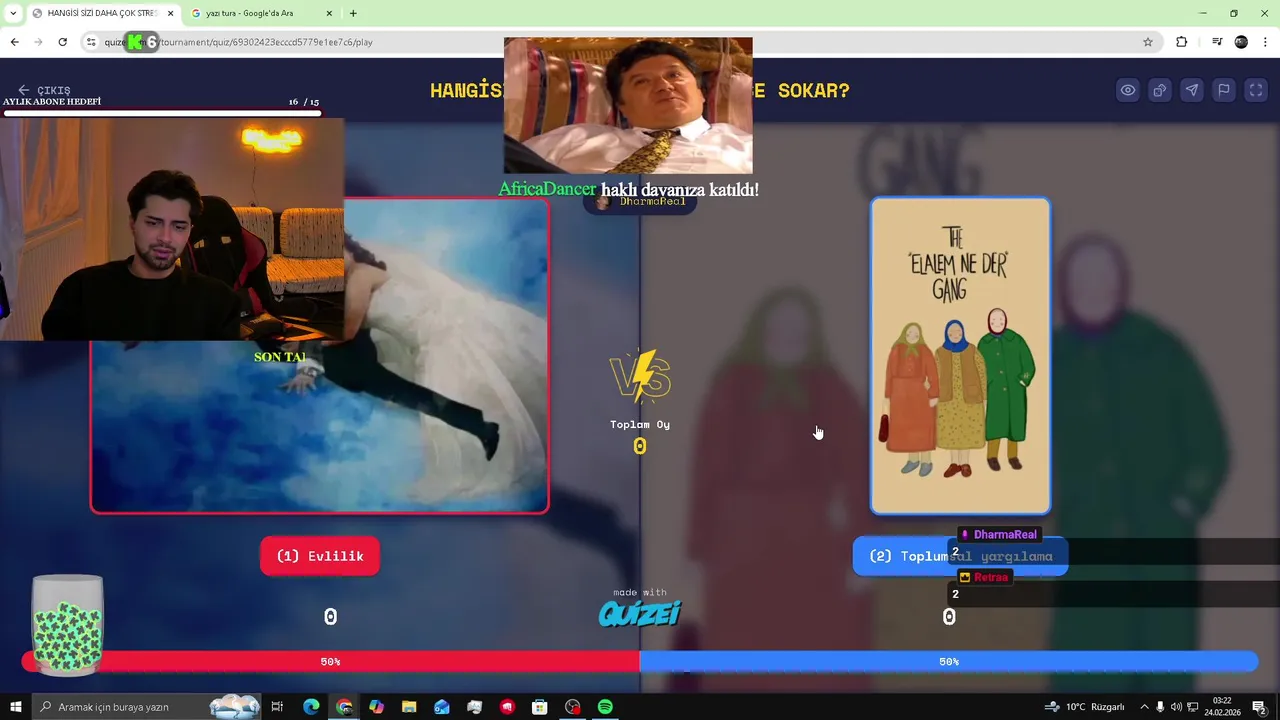Click the flag report icon

1224,90
